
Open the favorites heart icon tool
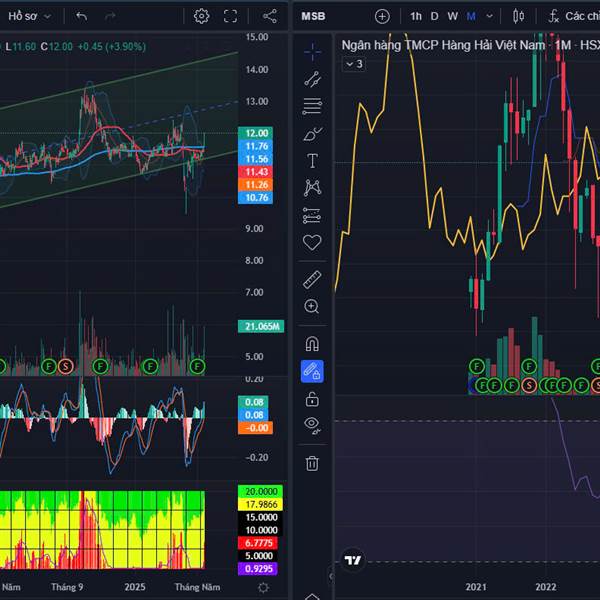tap(312, 242)
